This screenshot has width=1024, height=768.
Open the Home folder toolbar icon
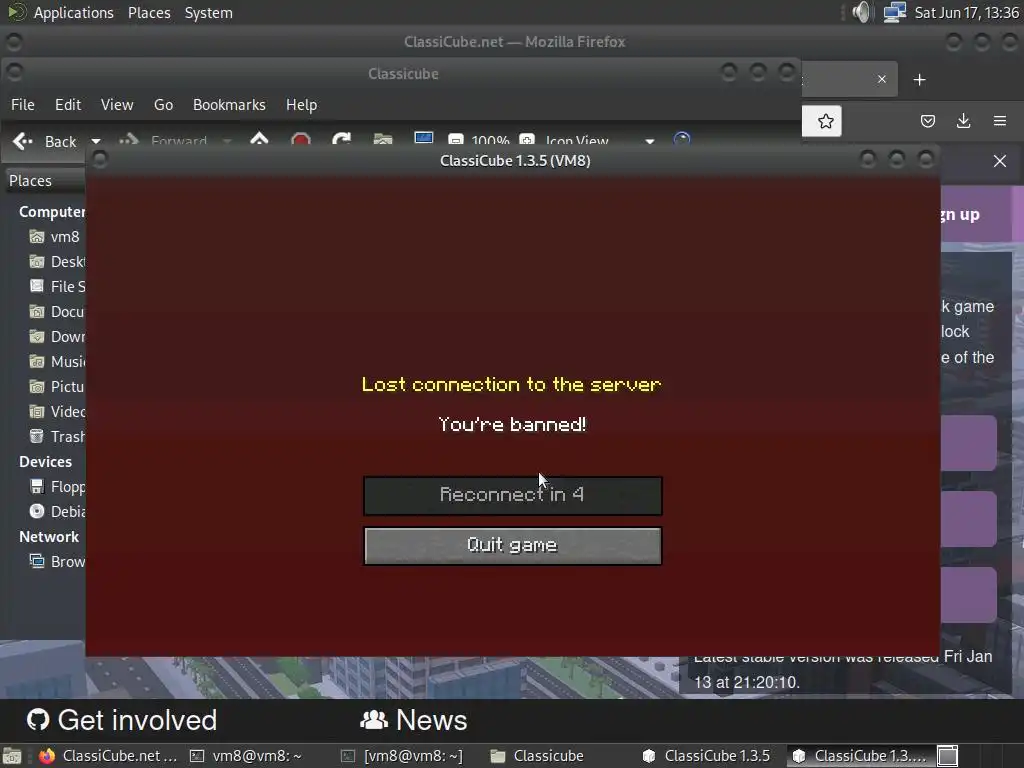click(383, 139)
